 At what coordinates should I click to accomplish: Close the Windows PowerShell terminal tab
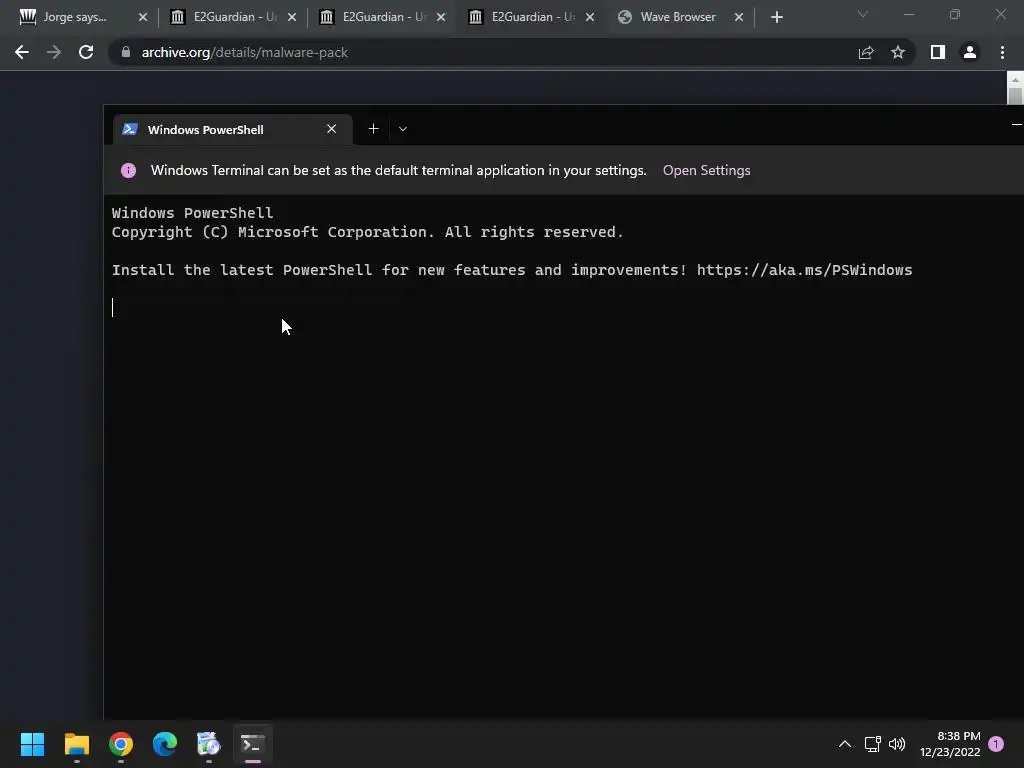[x=331, y=129]
